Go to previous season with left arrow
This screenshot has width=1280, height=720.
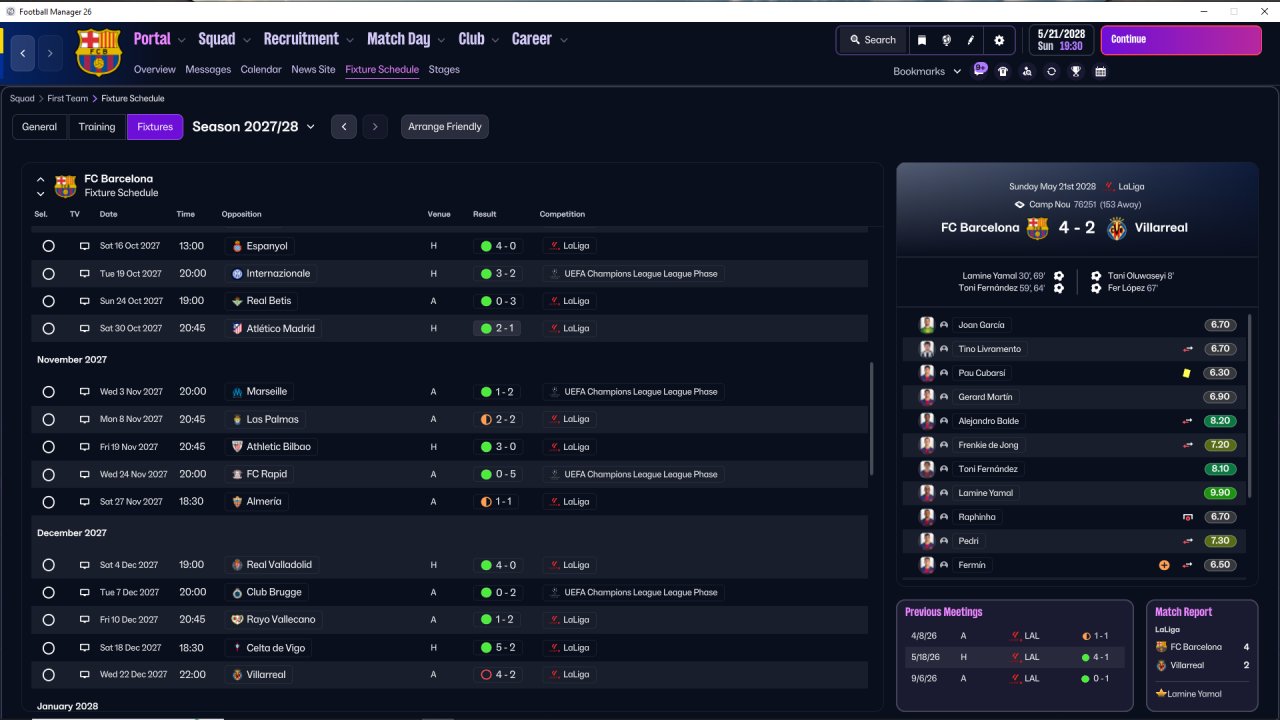point(344,127)
